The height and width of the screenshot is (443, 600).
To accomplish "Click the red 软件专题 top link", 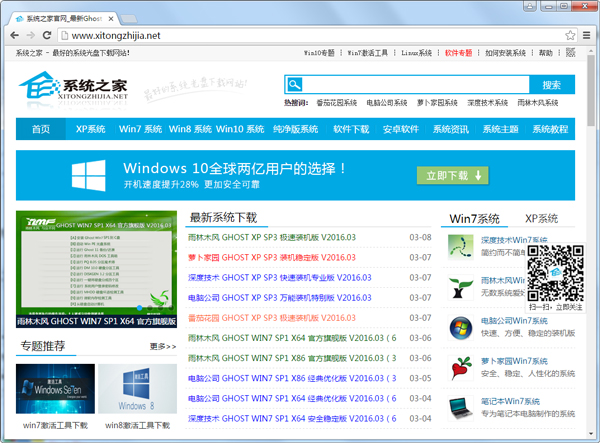I will point(458,53).
